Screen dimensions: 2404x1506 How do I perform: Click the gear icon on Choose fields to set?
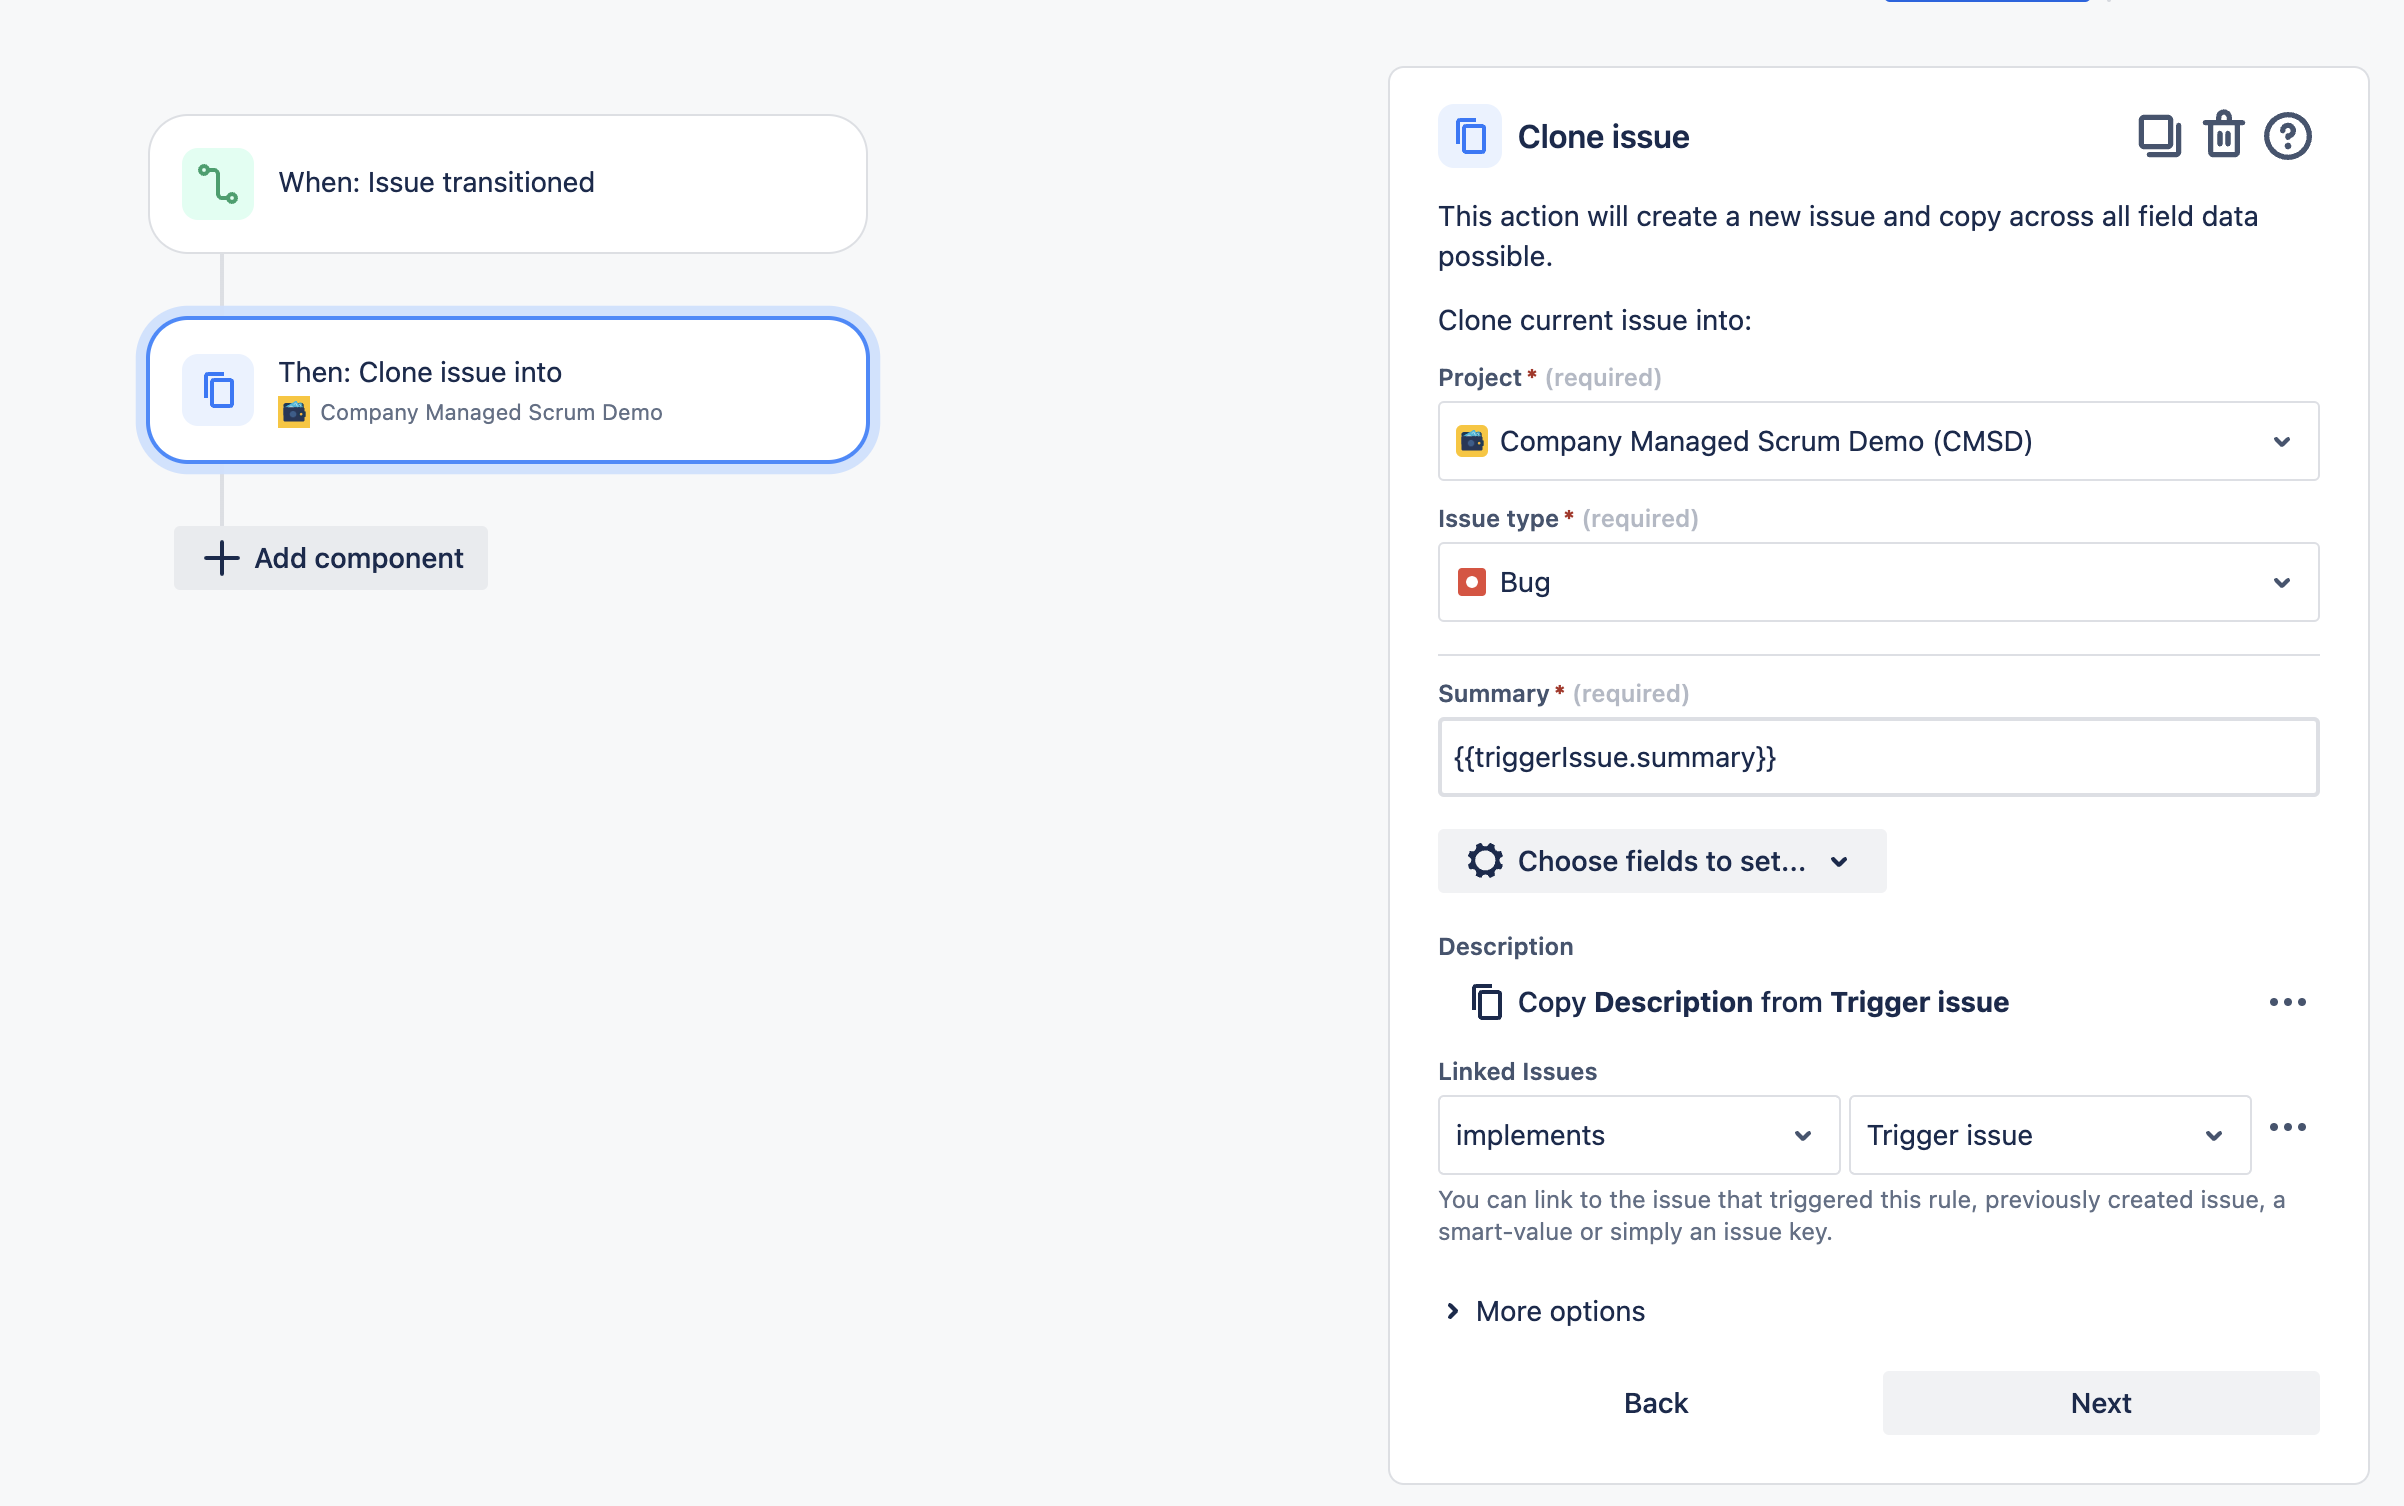tap(1486, 860)
